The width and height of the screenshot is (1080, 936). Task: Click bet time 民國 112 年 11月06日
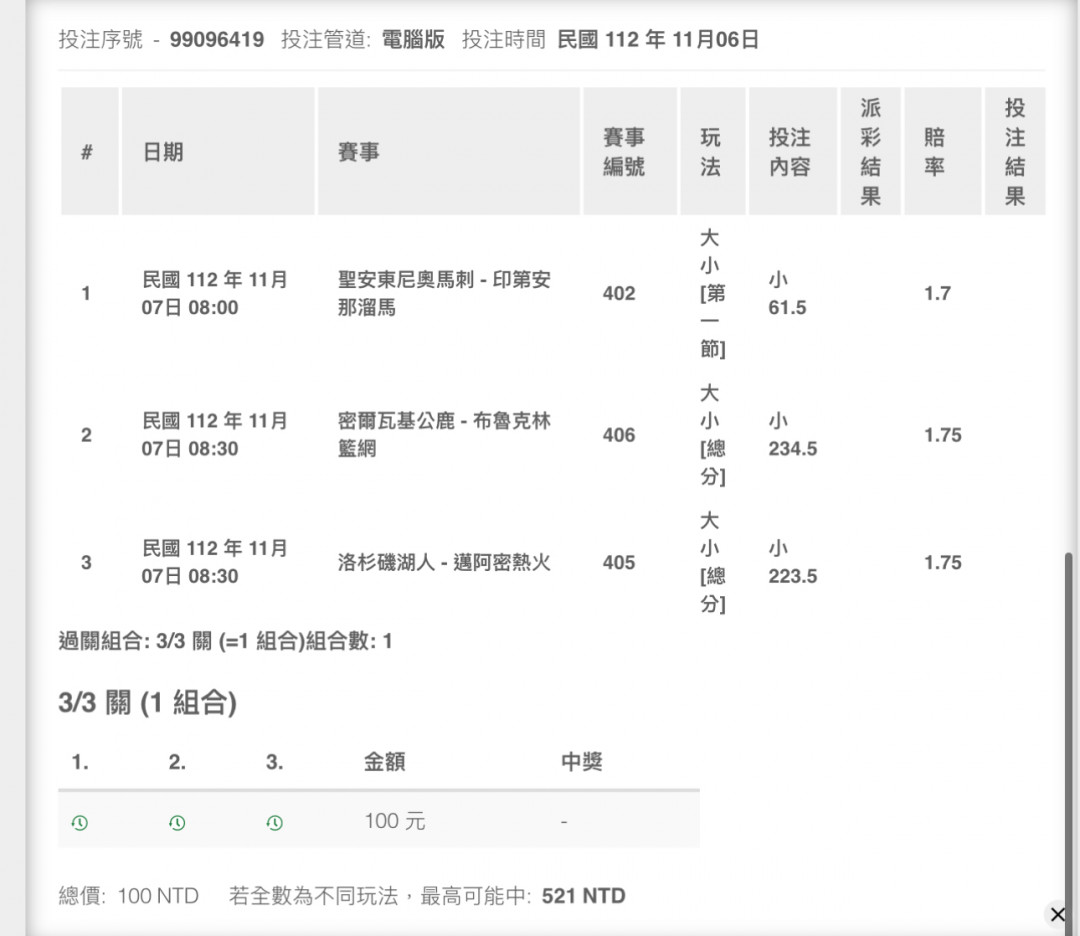point(658,39)
